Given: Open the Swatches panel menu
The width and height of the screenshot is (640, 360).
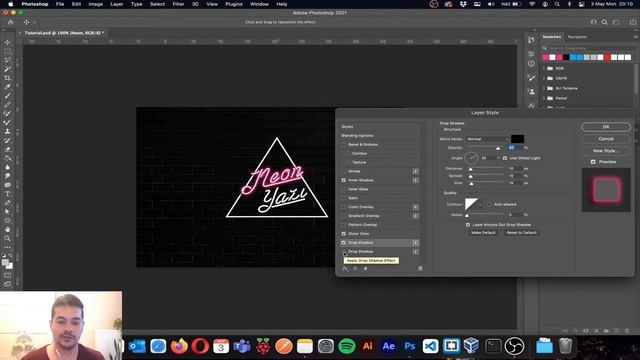Looking at the screenshot, I should click(636, 37).
